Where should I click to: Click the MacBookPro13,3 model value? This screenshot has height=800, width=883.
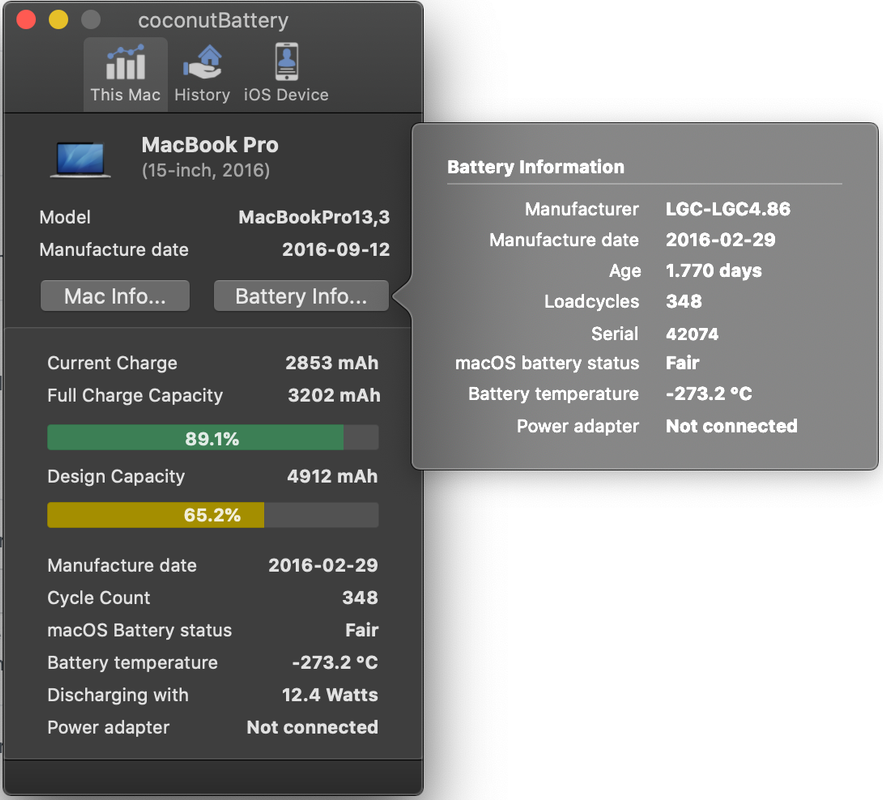(x=314, y=217)
